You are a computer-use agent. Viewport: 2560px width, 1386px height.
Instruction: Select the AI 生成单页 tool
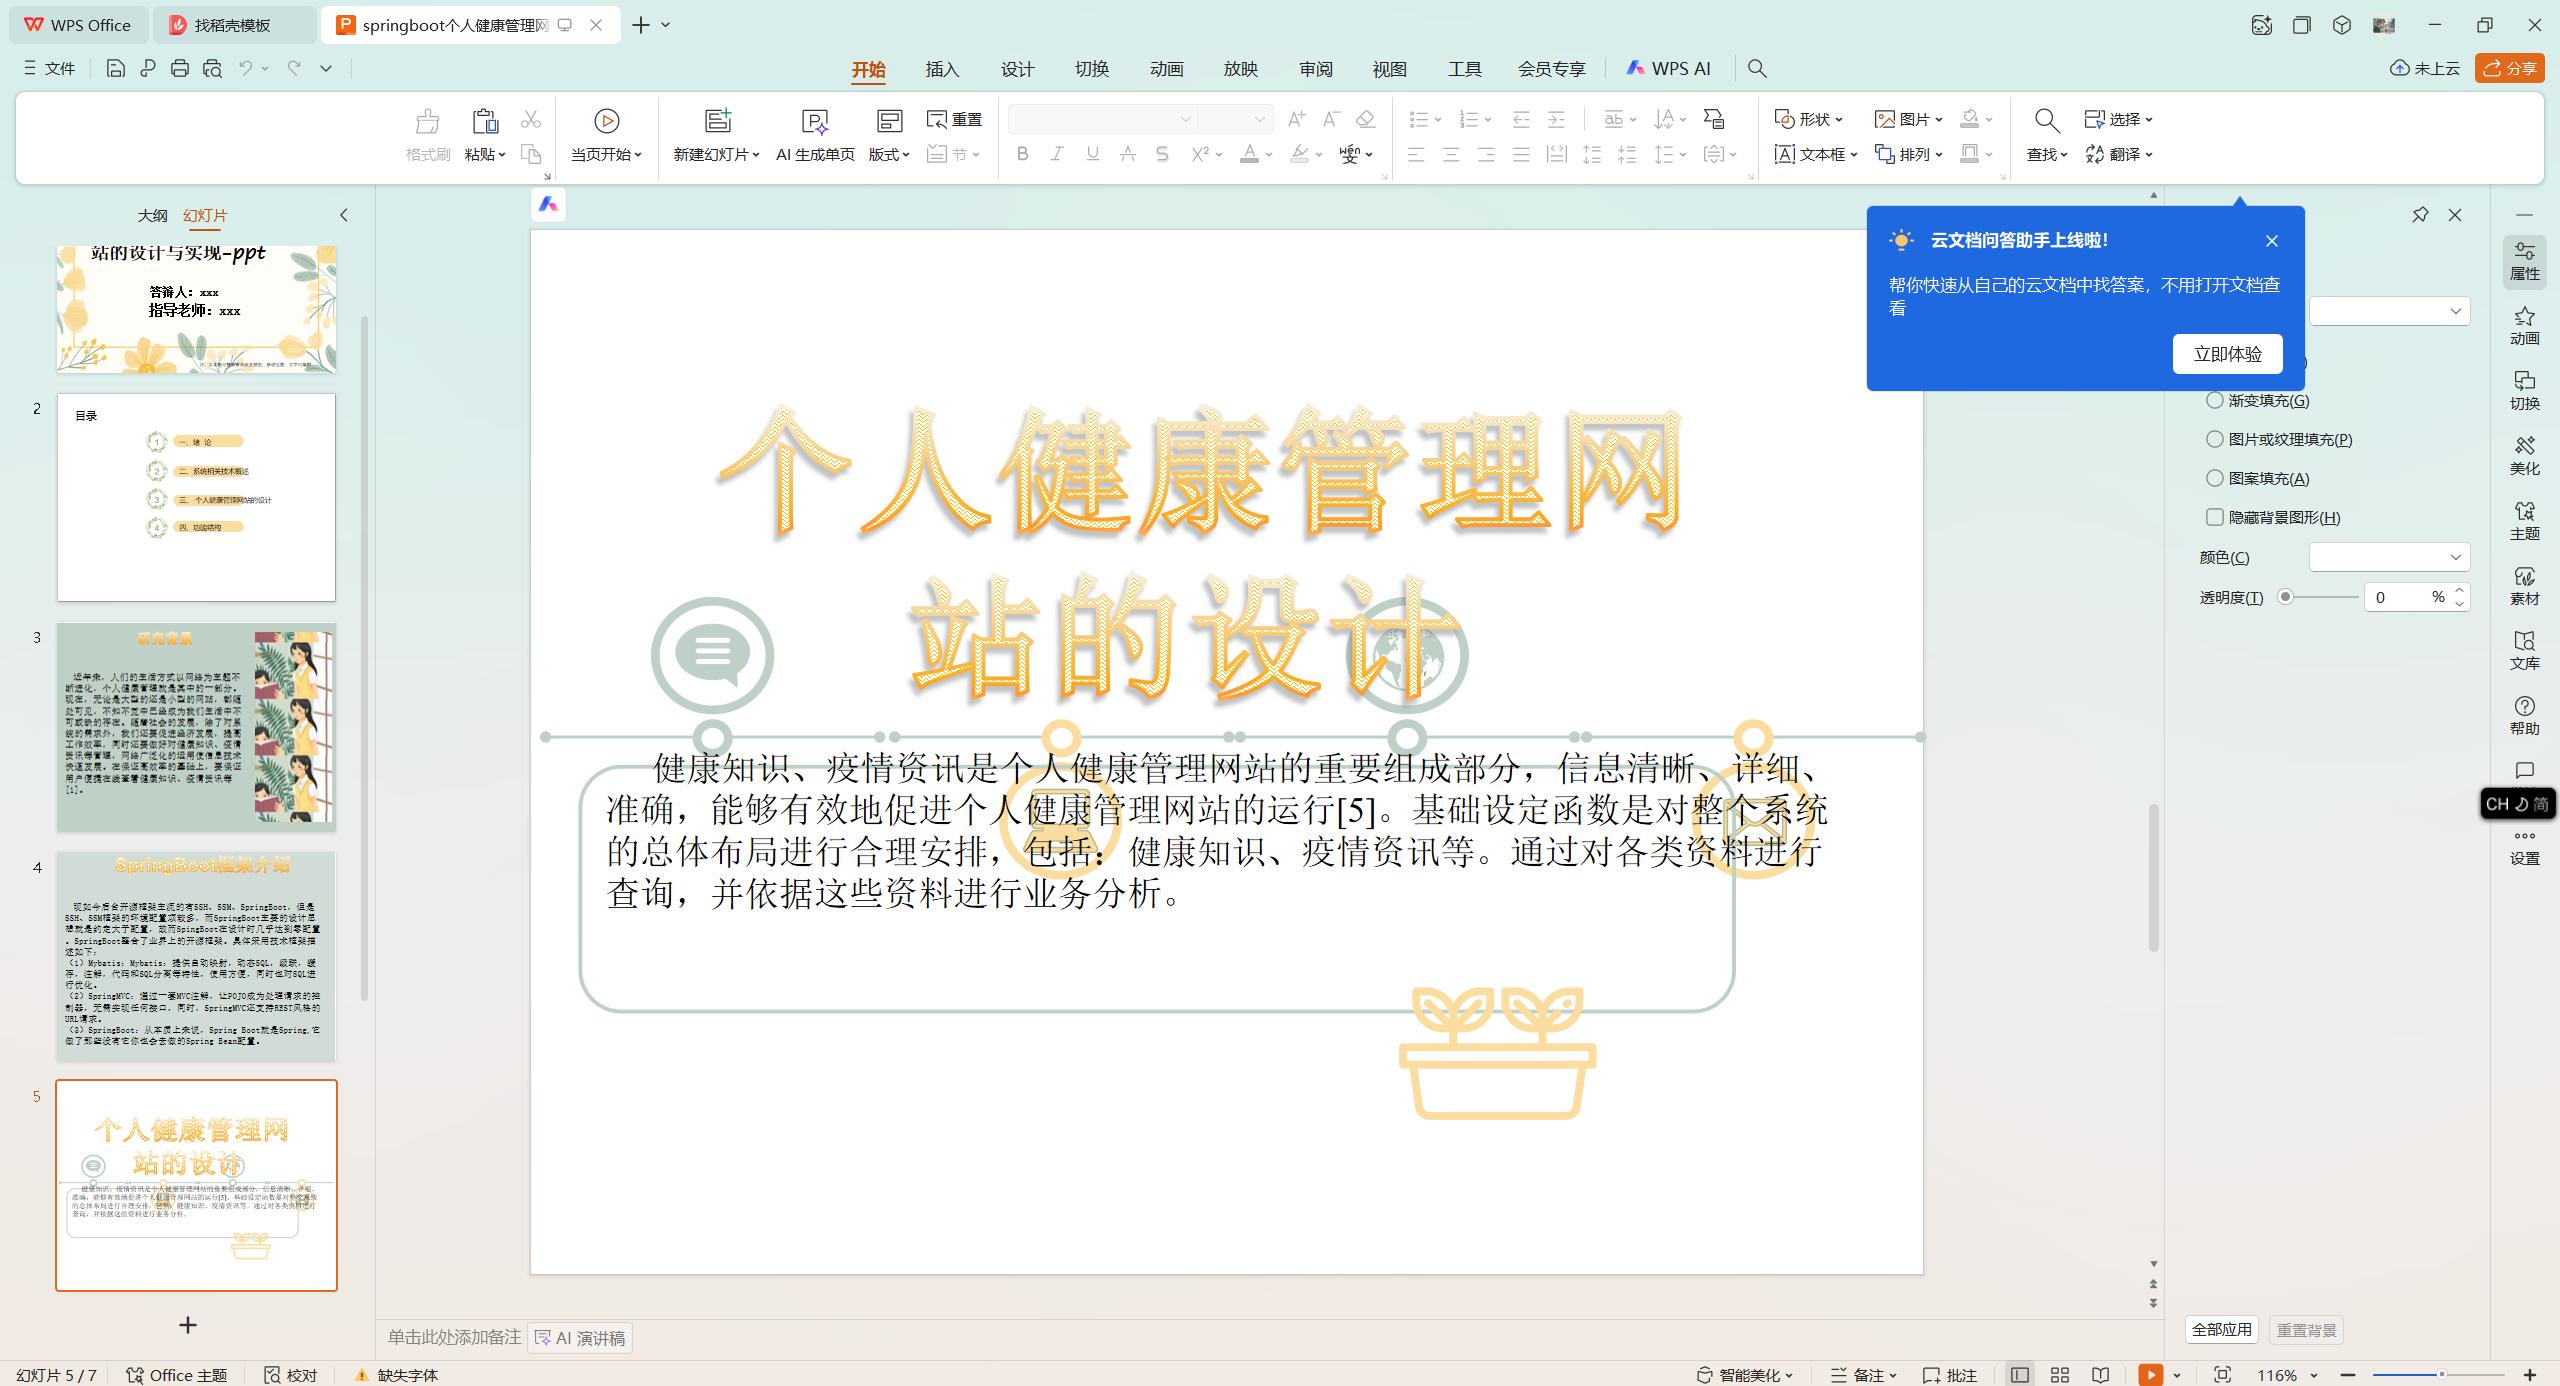coord(815,133)
